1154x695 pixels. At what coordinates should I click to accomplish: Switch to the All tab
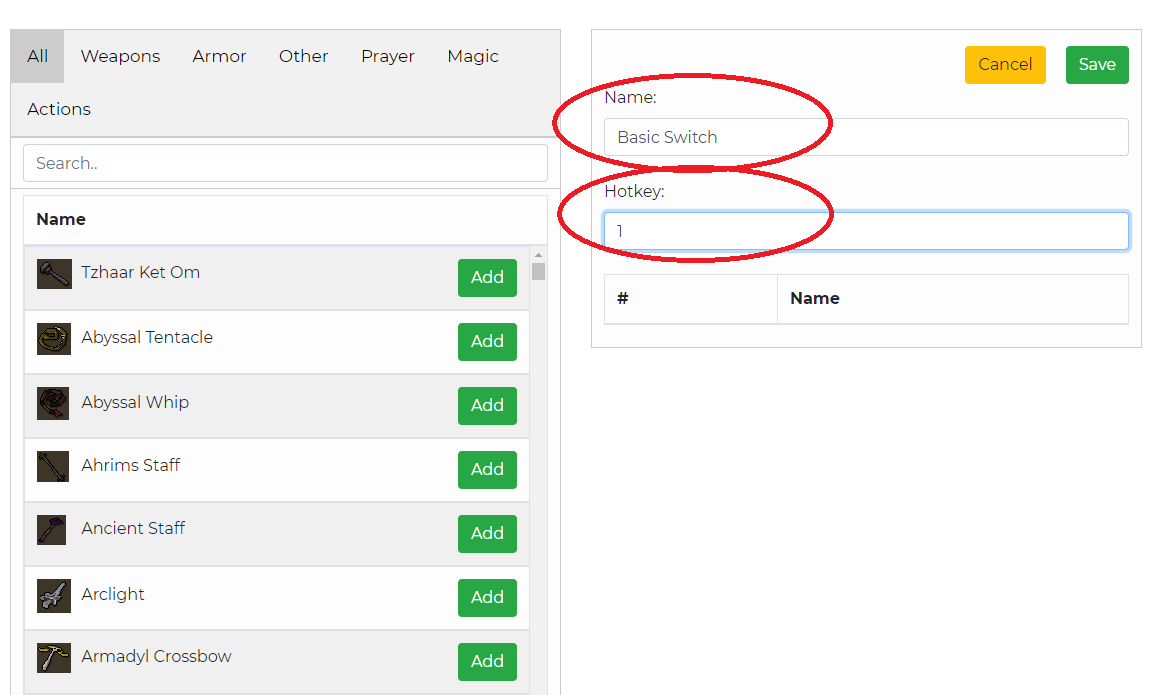(x=38, y=56)
